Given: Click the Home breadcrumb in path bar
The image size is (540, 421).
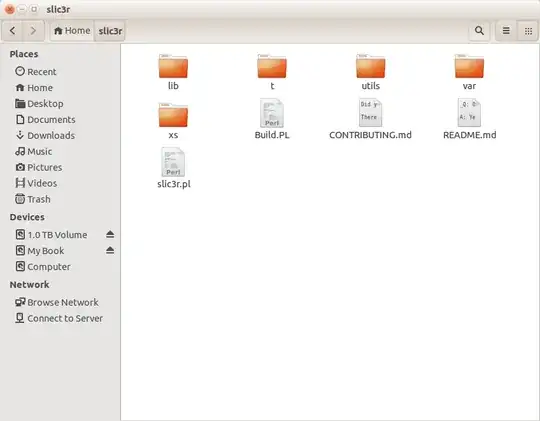Looking at the screenshot, I should coord(72,31).
